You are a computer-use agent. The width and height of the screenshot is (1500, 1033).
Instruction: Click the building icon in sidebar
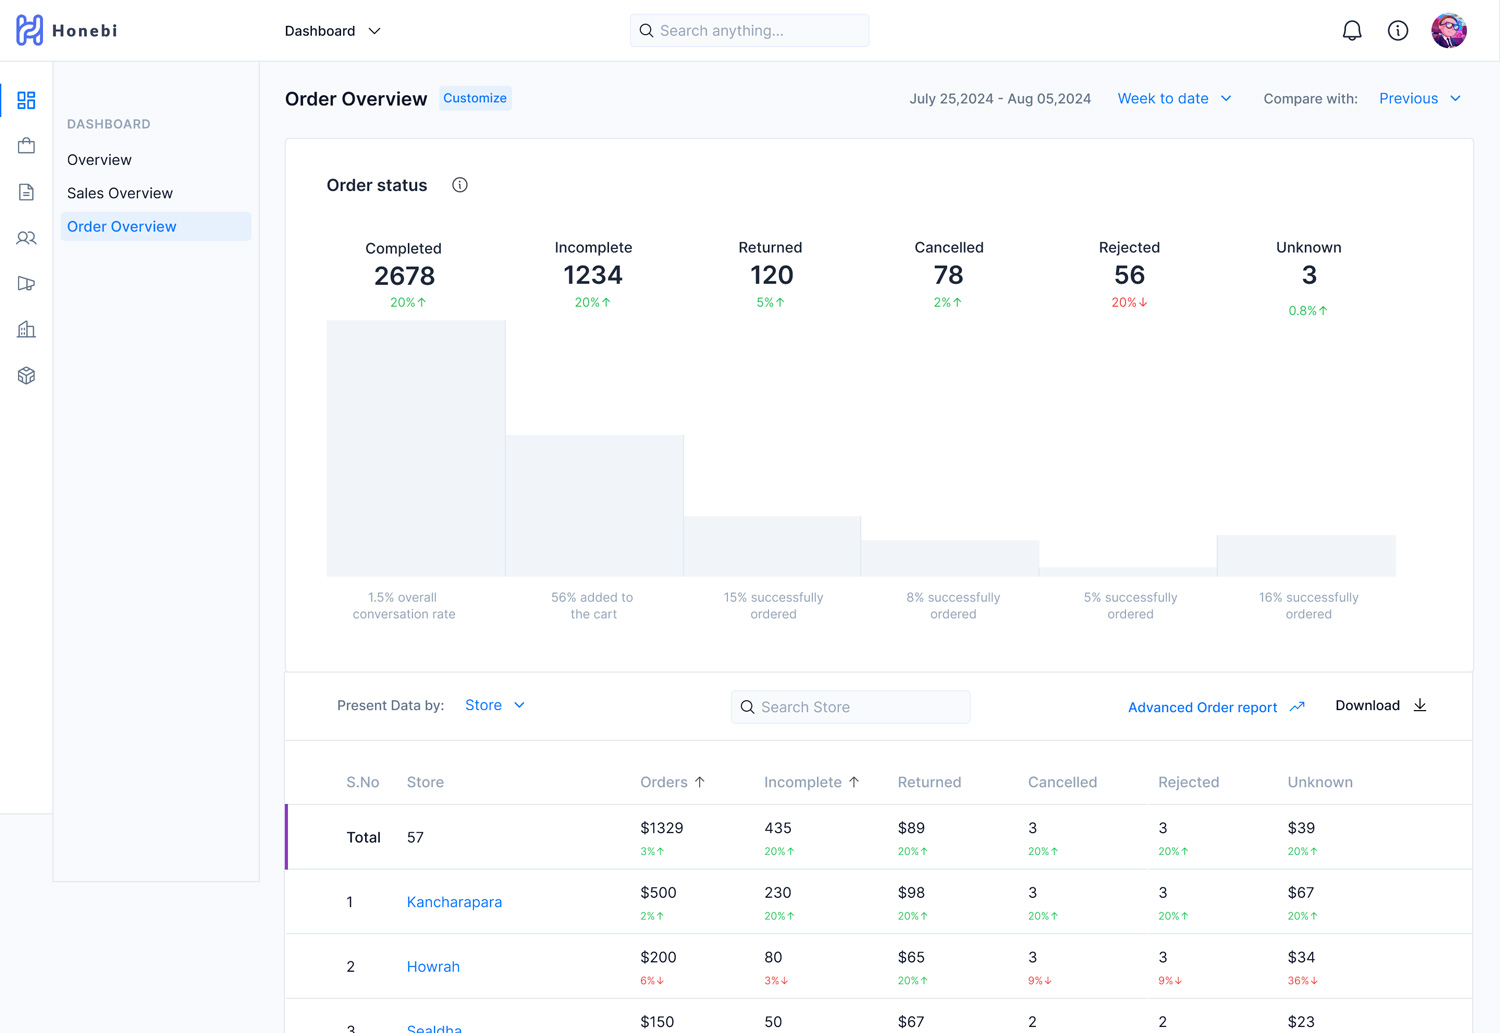pos(26,329)
